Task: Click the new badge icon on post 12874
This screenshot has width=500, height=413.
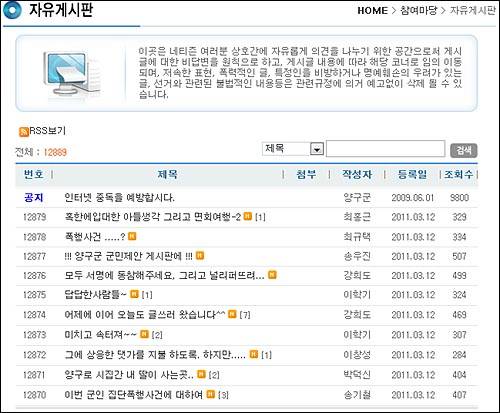Action: tap(232, 314)
